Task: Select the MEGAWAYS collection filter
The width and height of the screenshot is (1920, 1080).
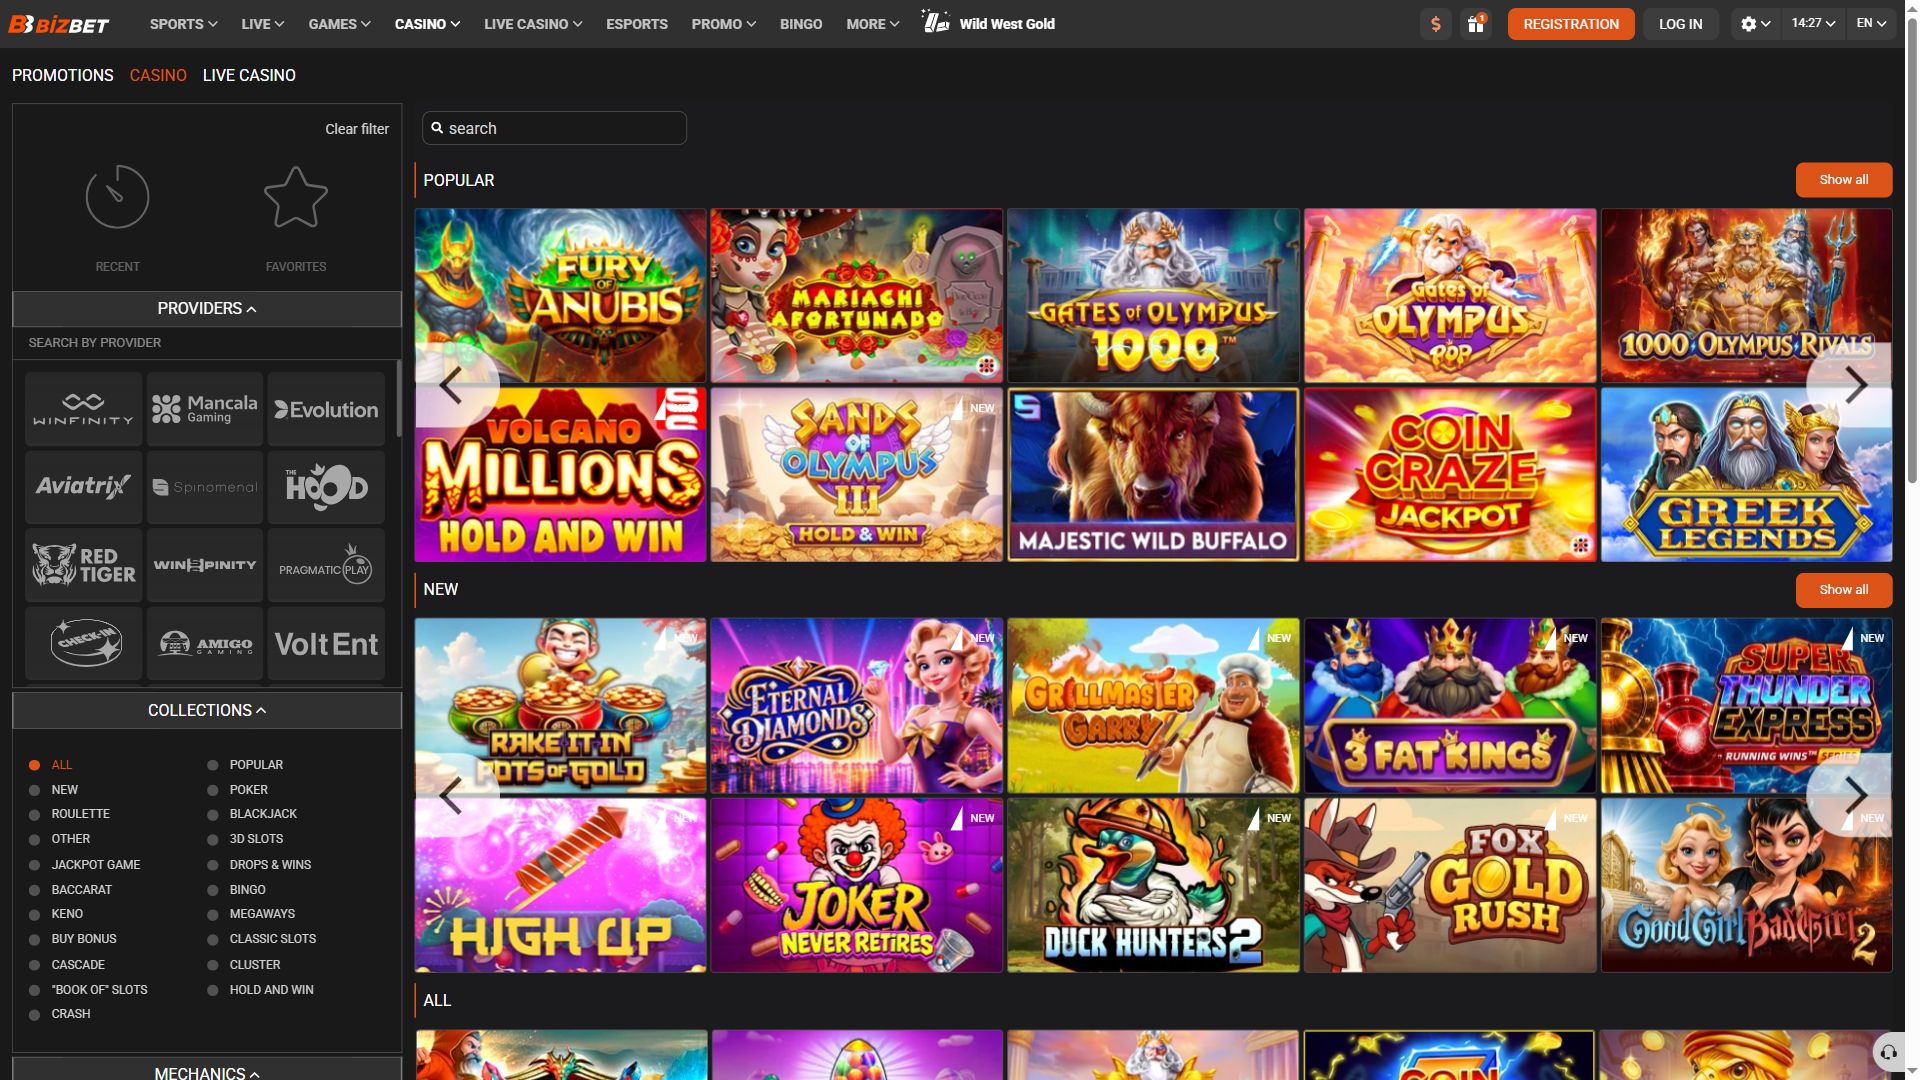Action: pos(251,914)
